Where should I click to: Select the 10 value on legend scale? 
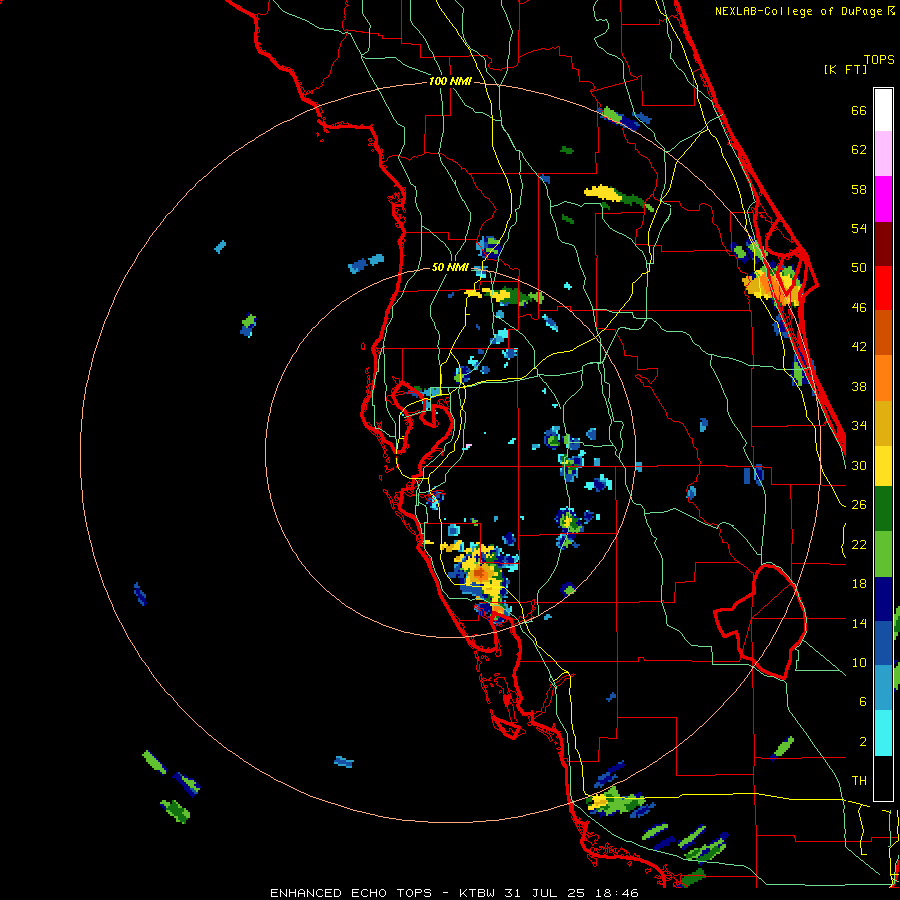859,662
